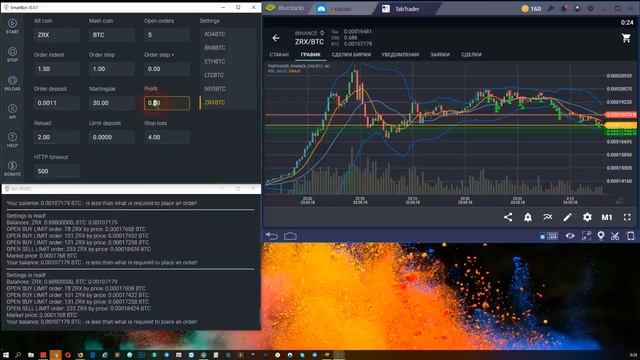Viewport: 640px width, 360px height.
Task: Click the DONATE icon in SmartBot sidebar
Action: pyautogui.click(x=12, y=166)
